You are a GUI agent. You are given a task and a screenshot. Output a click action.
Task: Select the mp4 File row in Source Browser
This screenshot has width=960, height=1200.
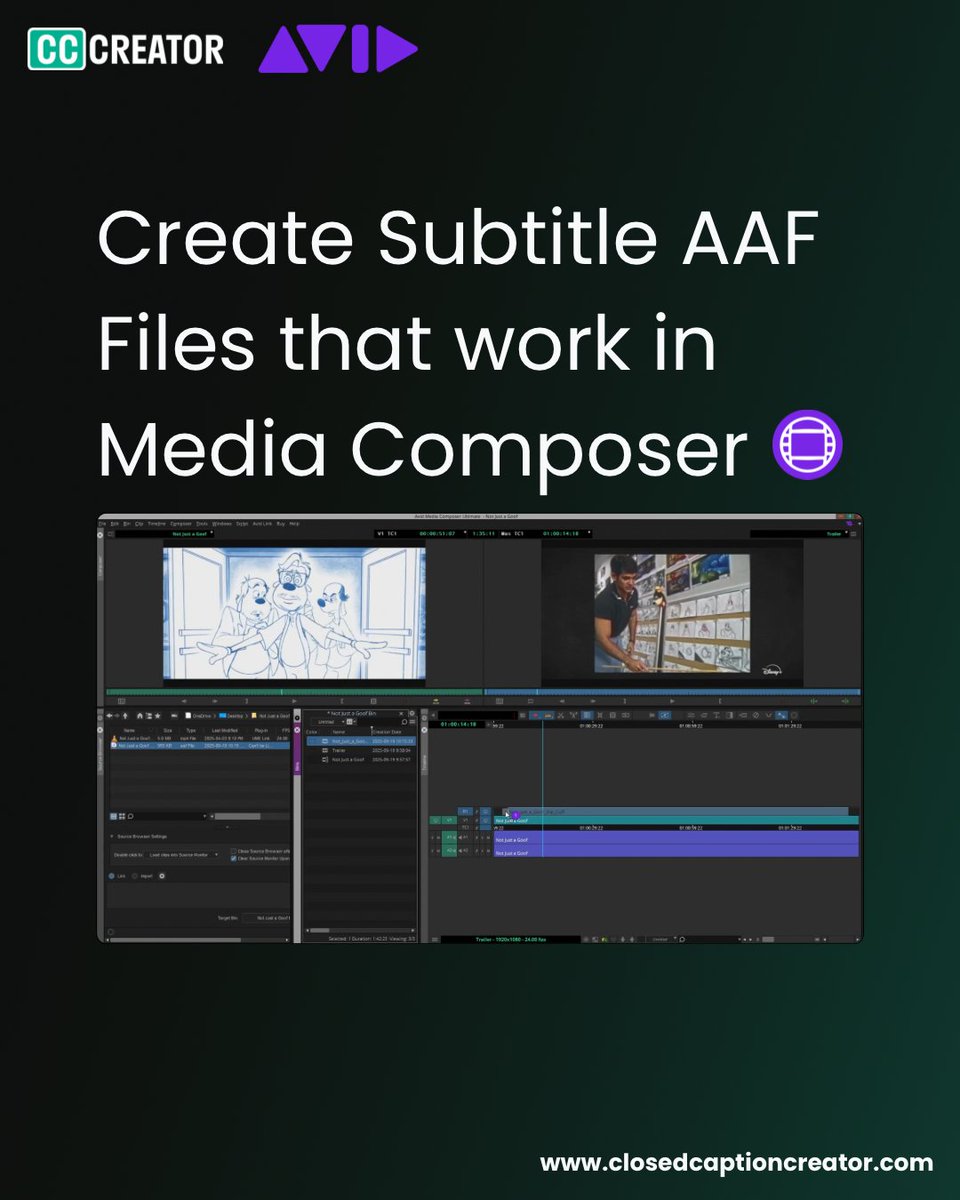point(200,738)
